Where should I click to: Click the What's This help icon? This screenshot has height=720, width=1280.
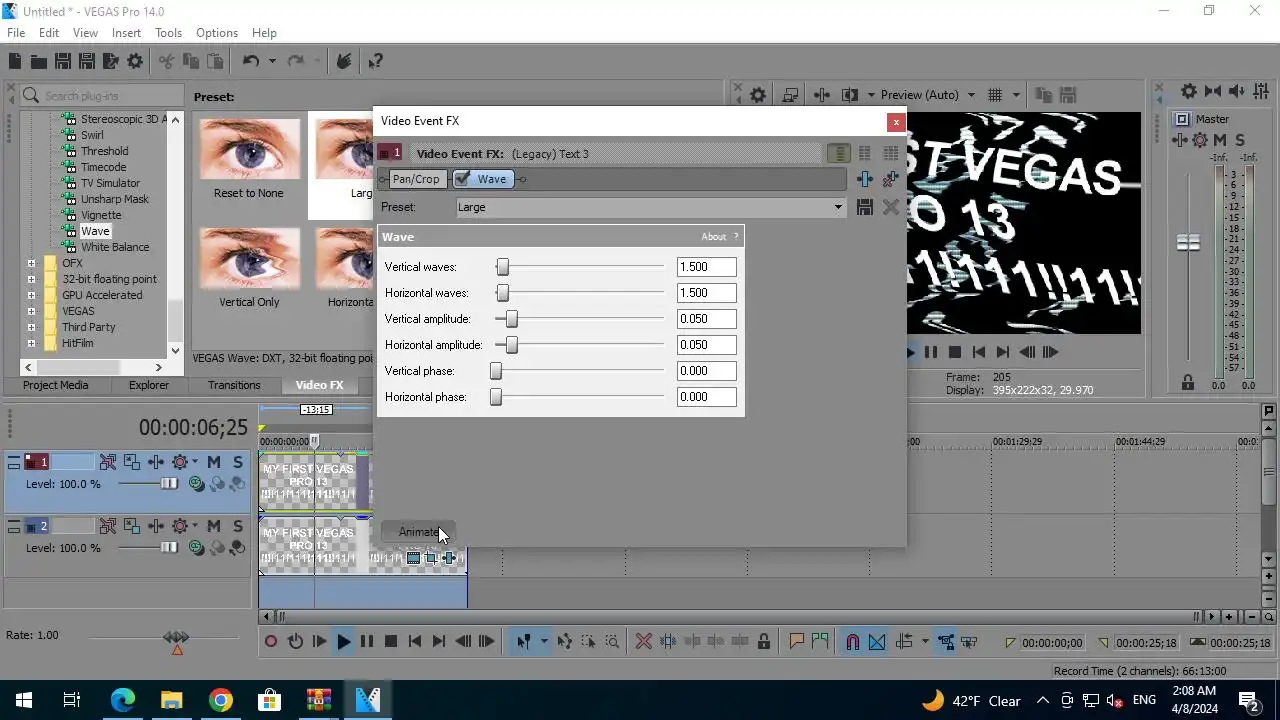tap(376, 62)
